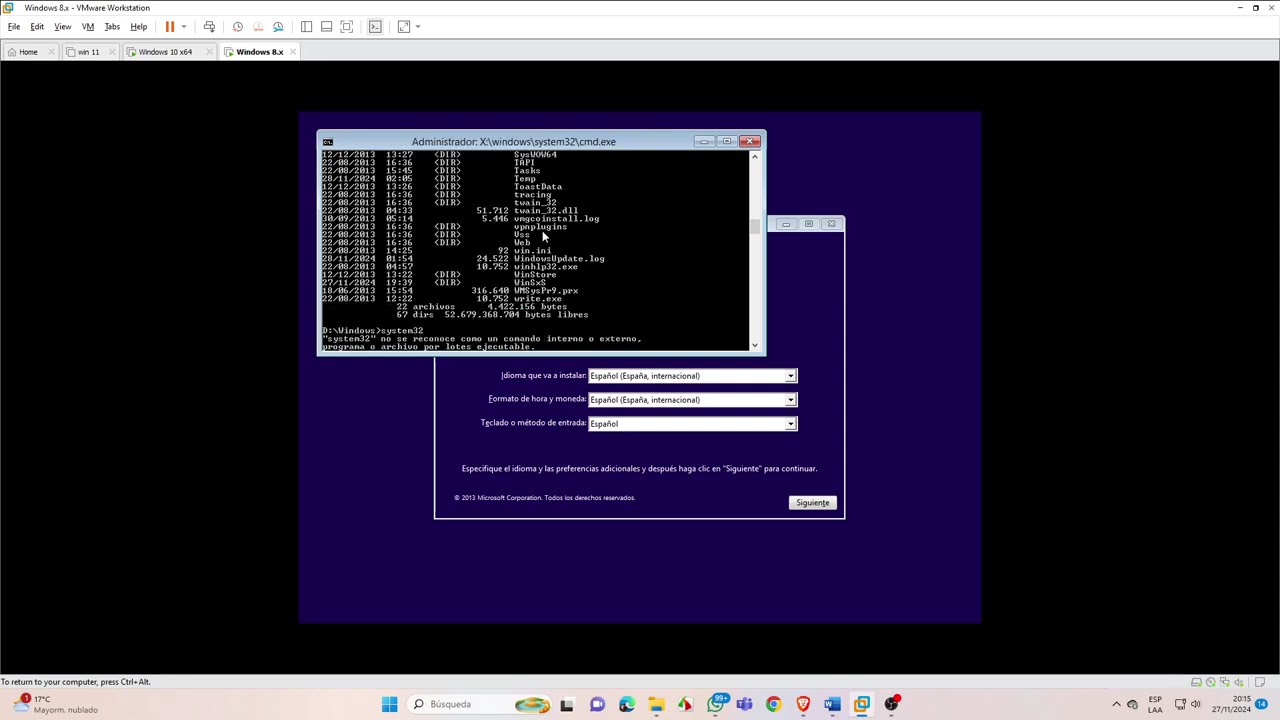Click the cmd.exe title bar system icon

pos(328,142)
